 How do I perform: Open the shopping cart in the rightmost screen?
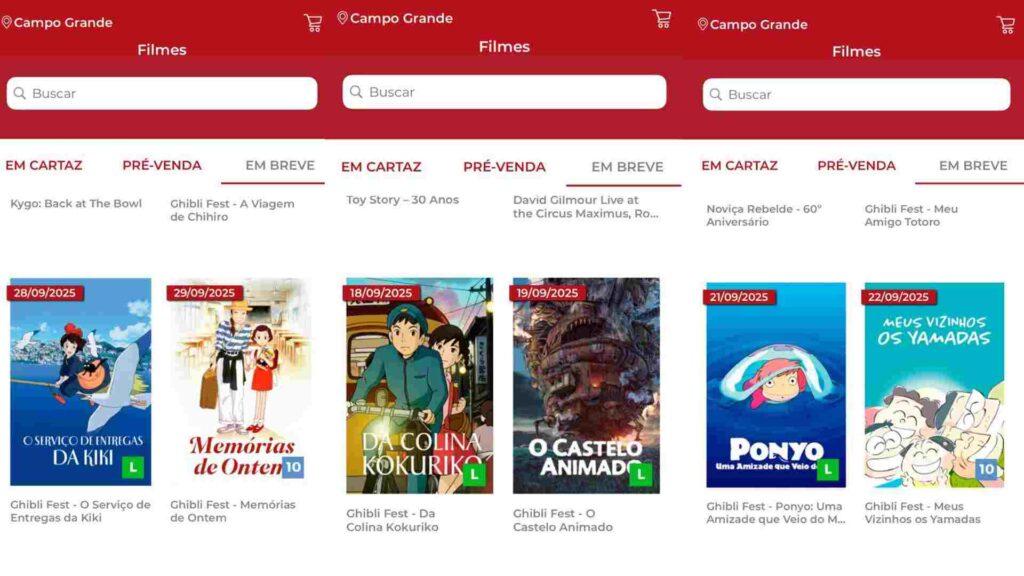[x=1005, y=25]
